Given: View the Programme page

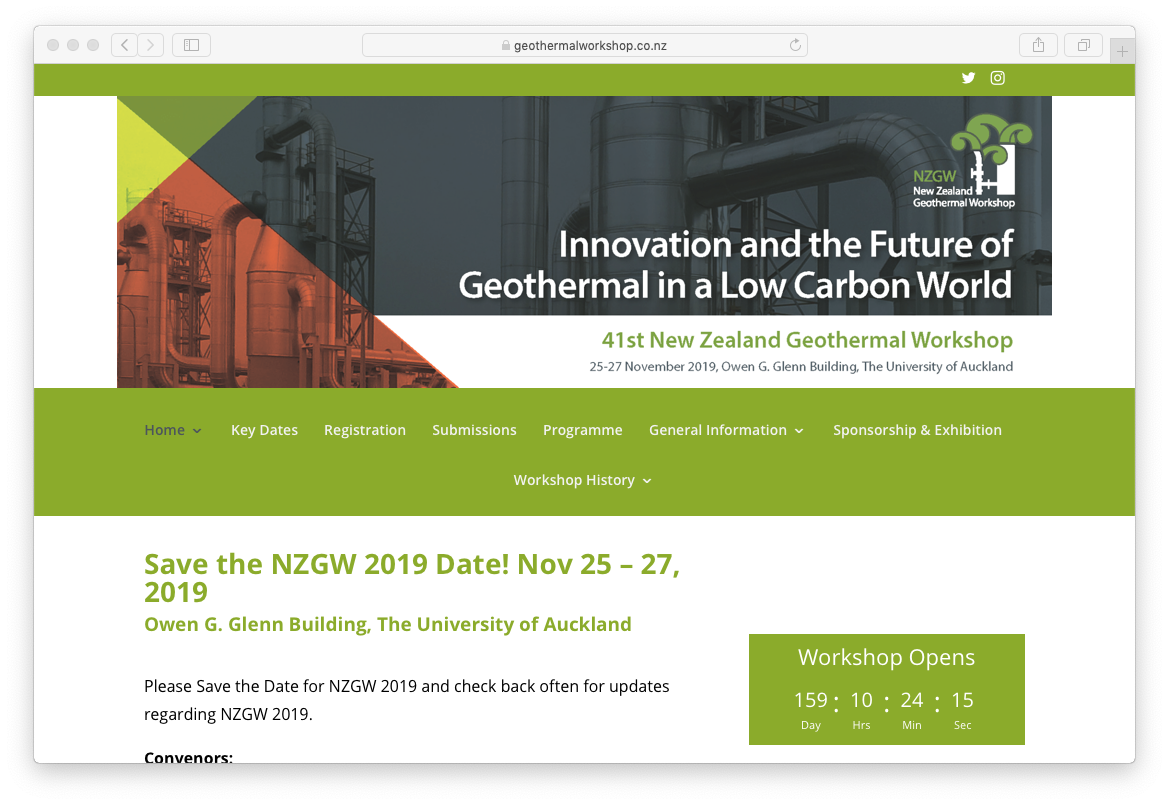Looking at the screenshot, I should tap(582, 430).
